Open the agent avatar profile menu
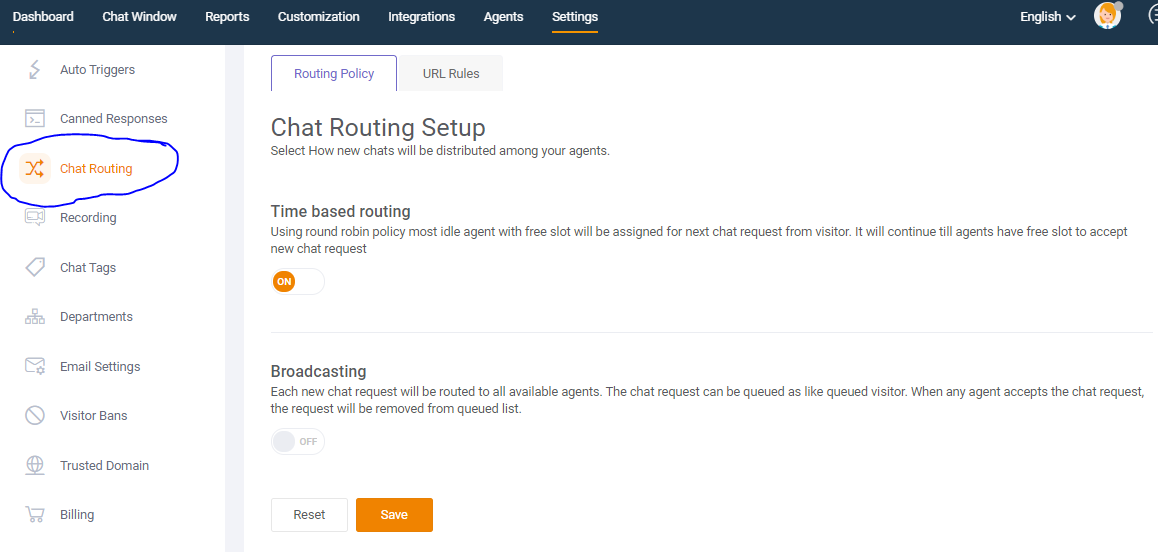Image resolution: width=1158 pixels, height=552 pixels. (x=1107, y=16)
